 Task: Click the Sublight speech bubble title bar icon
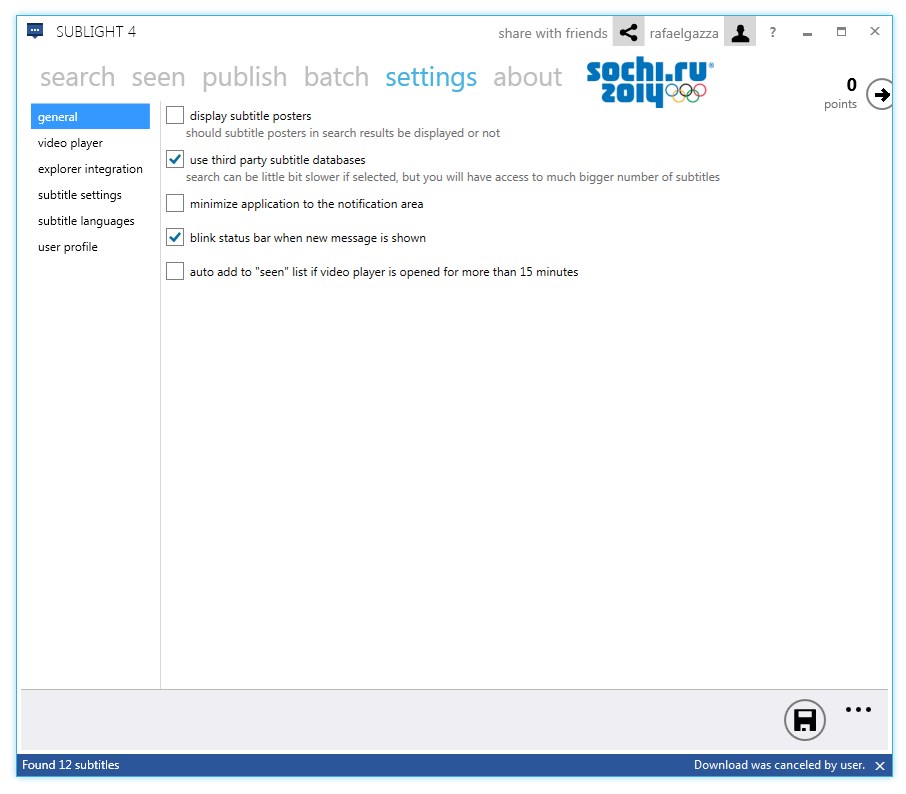[x=33, y=29]
